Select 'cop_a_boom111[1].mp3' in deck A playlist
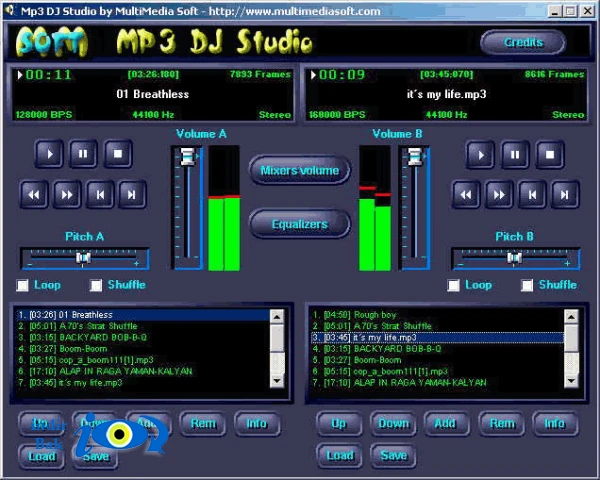This screenshot has width=600, height=480. [x=143, y=360]
